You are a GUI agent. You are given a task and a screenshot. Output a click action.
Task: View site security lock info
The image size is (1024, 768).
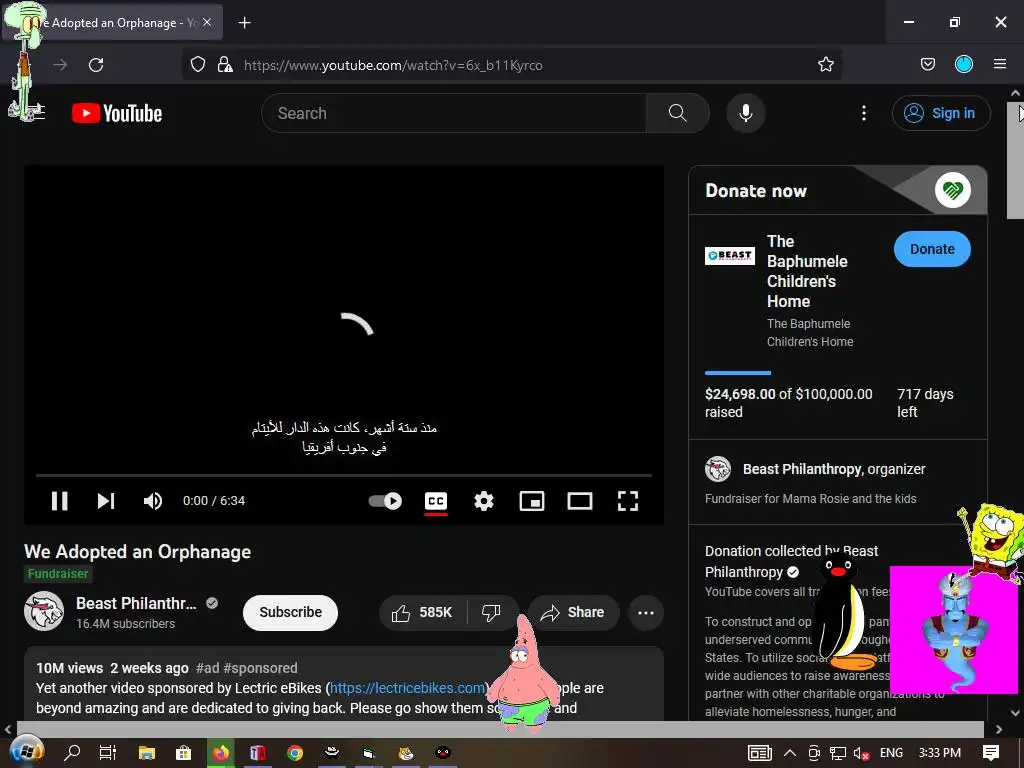[225, 65]
